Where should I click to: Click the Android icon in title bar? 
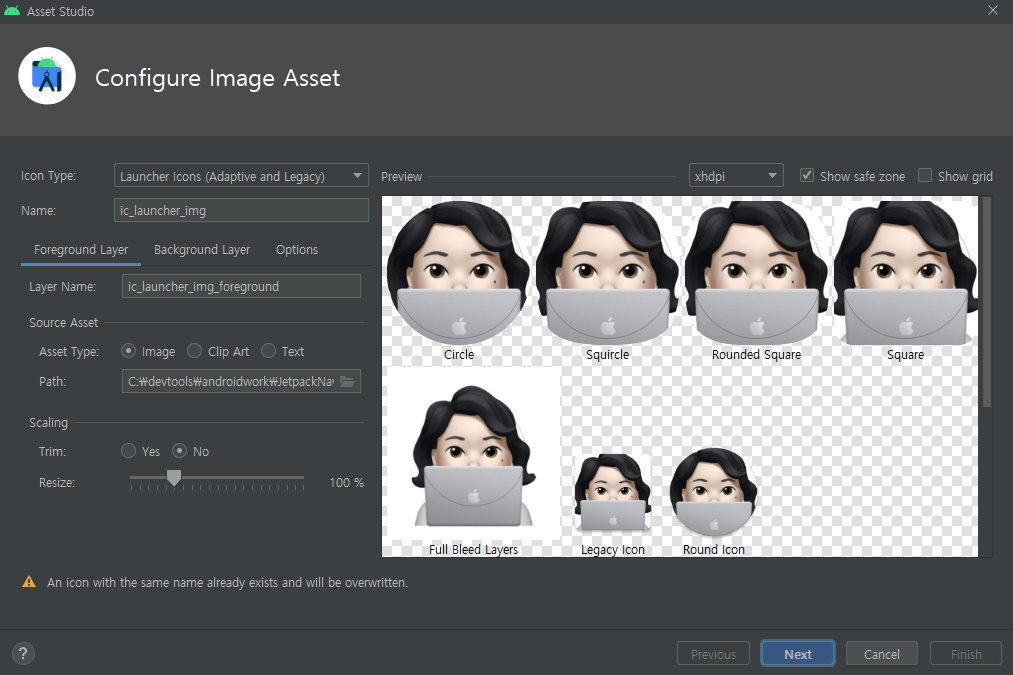pyautogui.click(x=12, y=11)
